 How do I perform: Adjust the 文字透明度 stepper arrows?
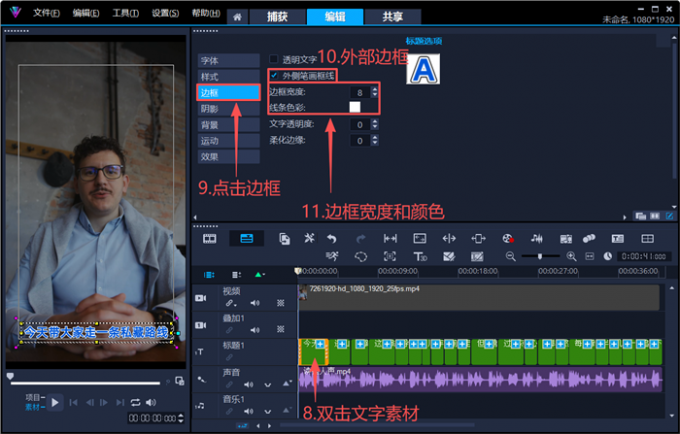(x=375, y=124)
